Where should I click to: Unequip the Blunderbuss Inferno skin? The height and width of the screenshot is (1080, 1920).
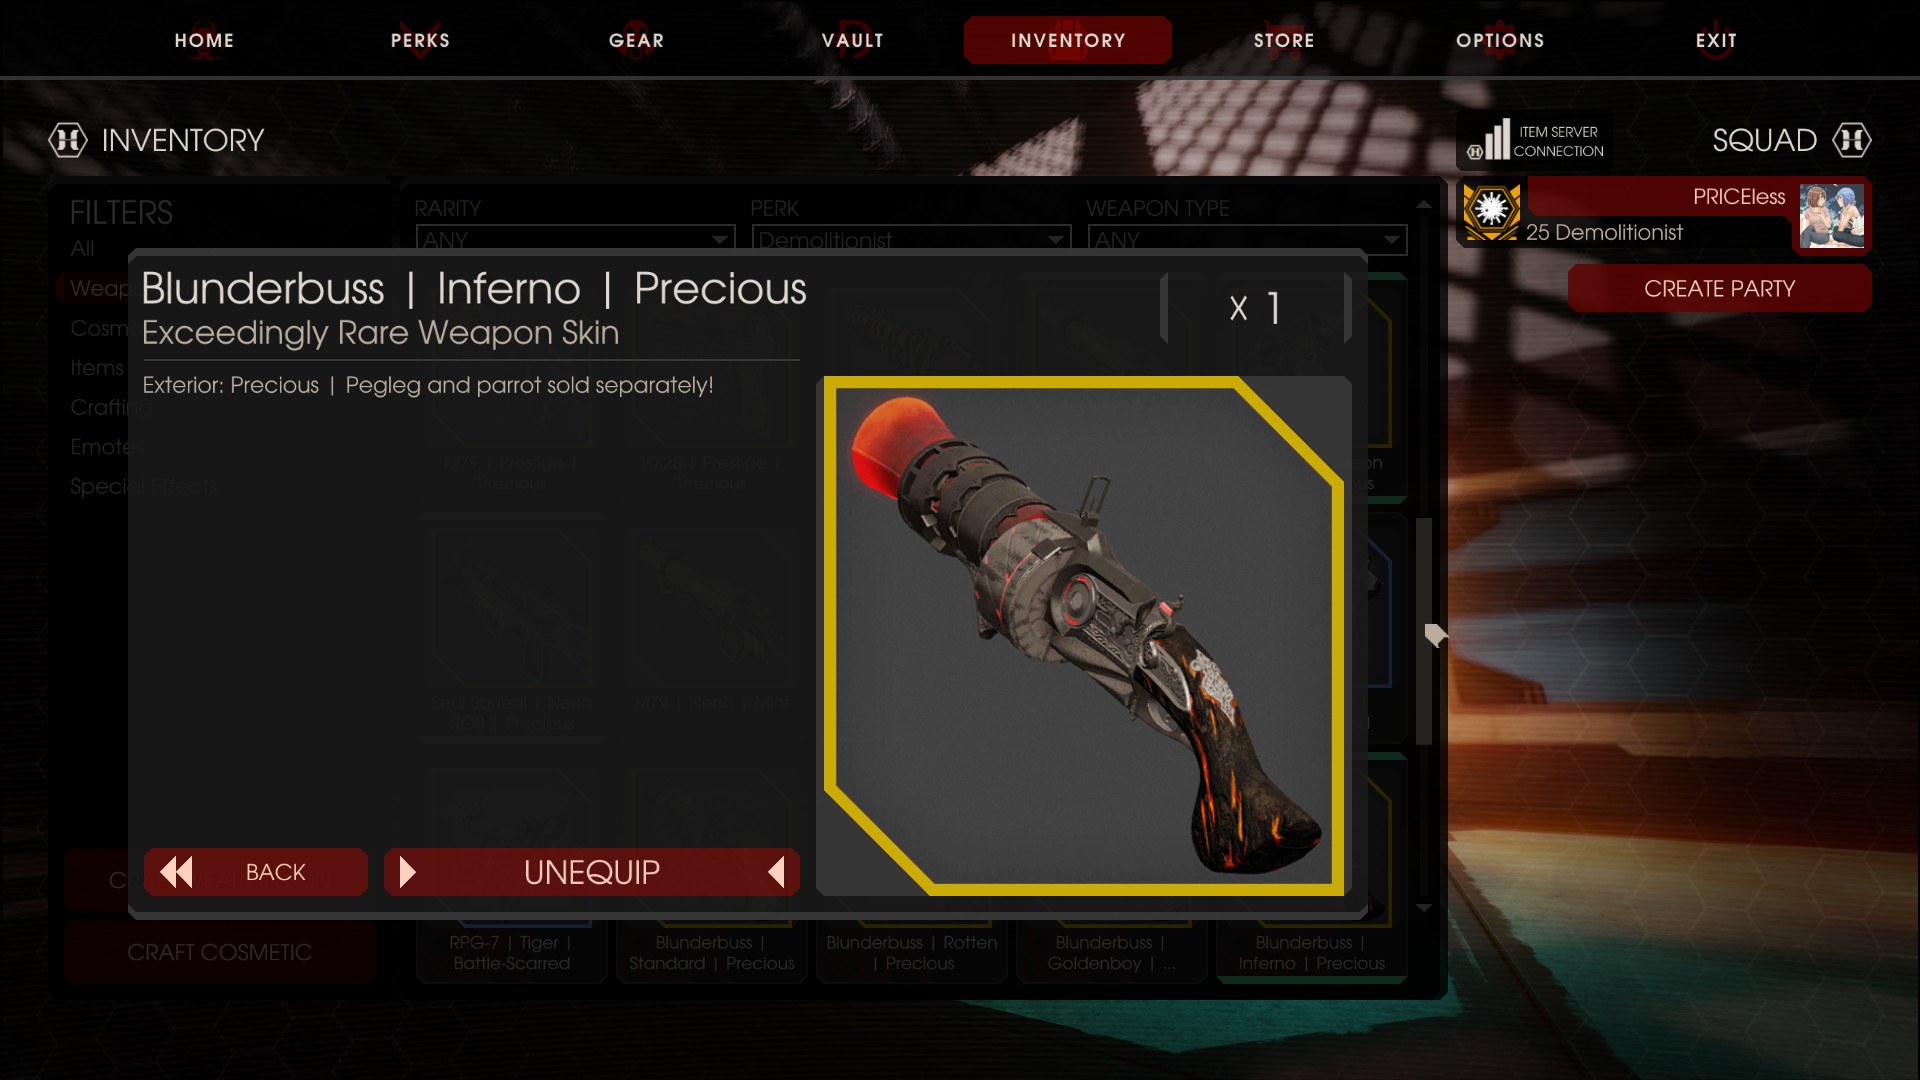(x=592, y=872)
